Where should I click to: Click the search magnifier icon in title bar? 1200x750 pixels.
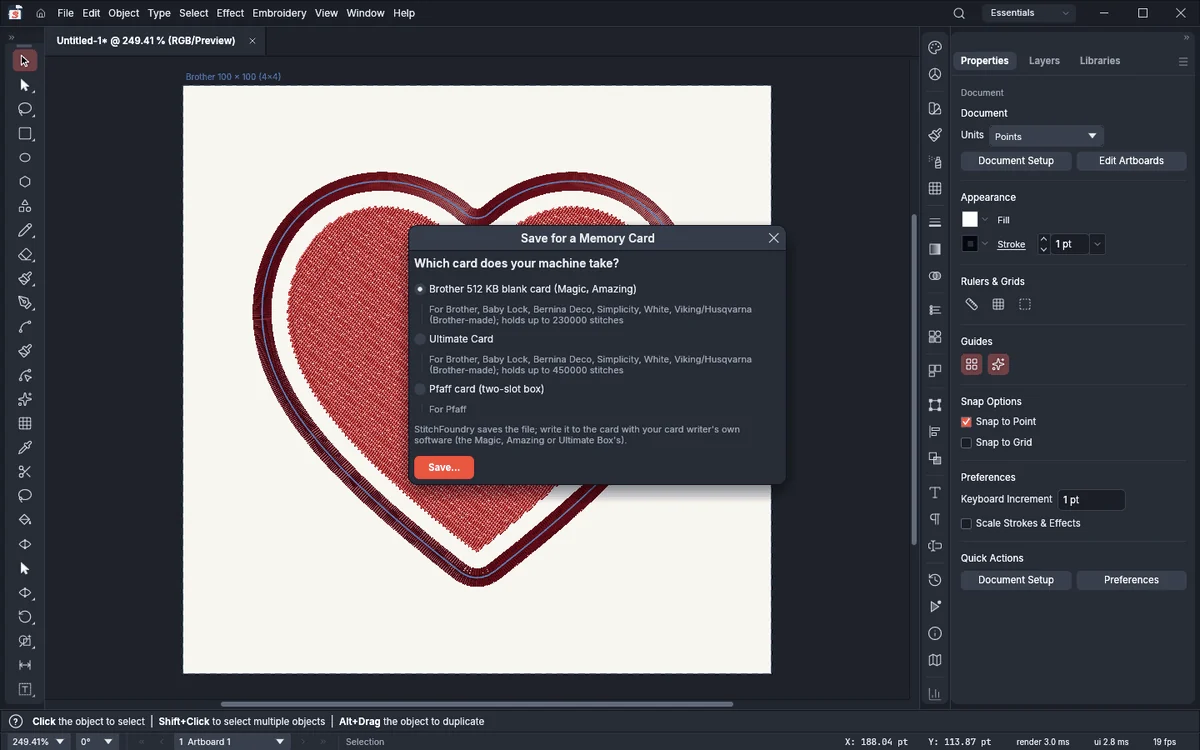(x=959, y=13)
